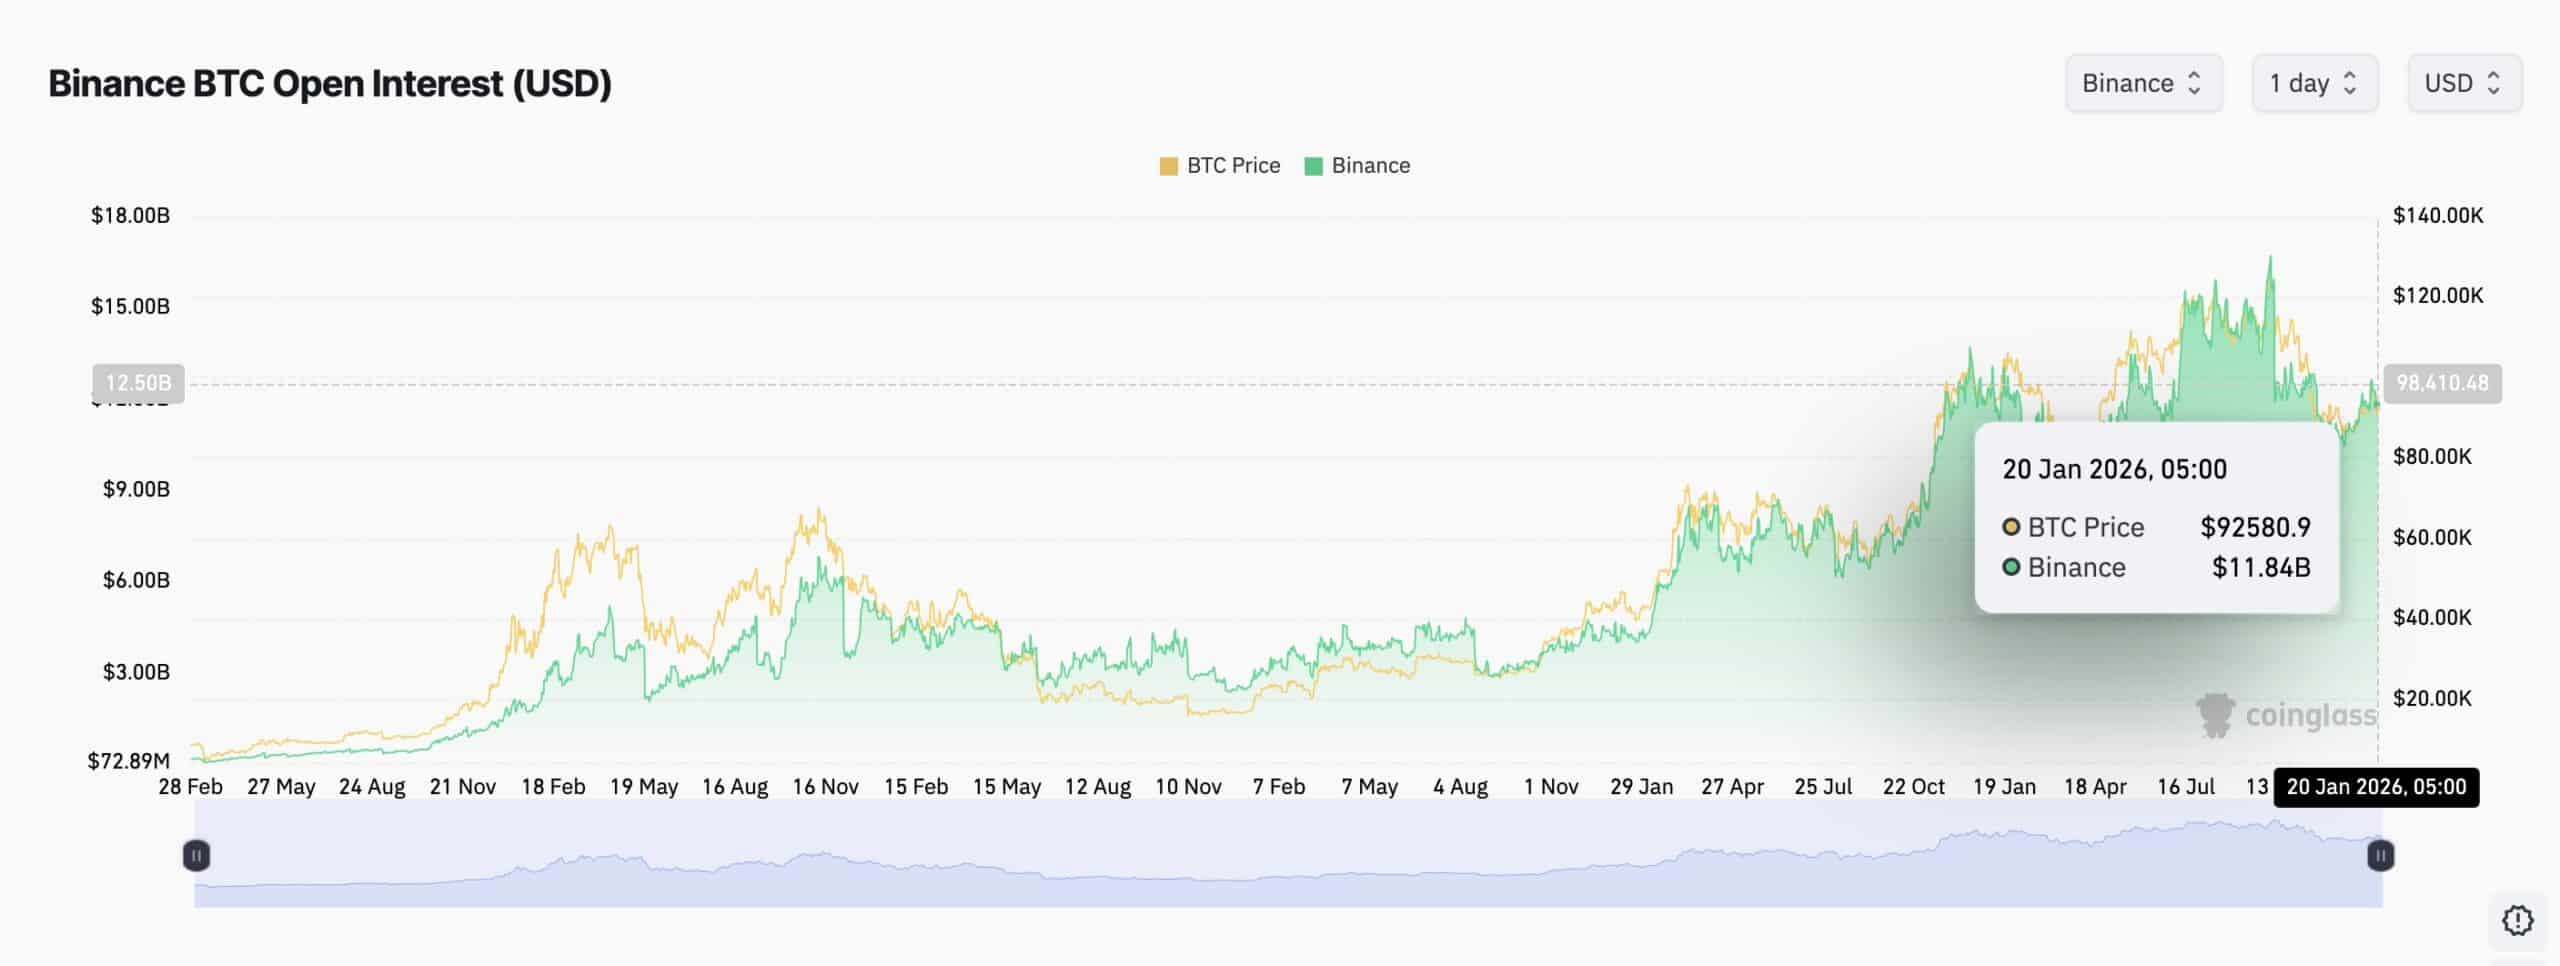Click the green Binance dot in the tooltip
The width and height of the screenshot is (2560, 966).
[2011, 567]
